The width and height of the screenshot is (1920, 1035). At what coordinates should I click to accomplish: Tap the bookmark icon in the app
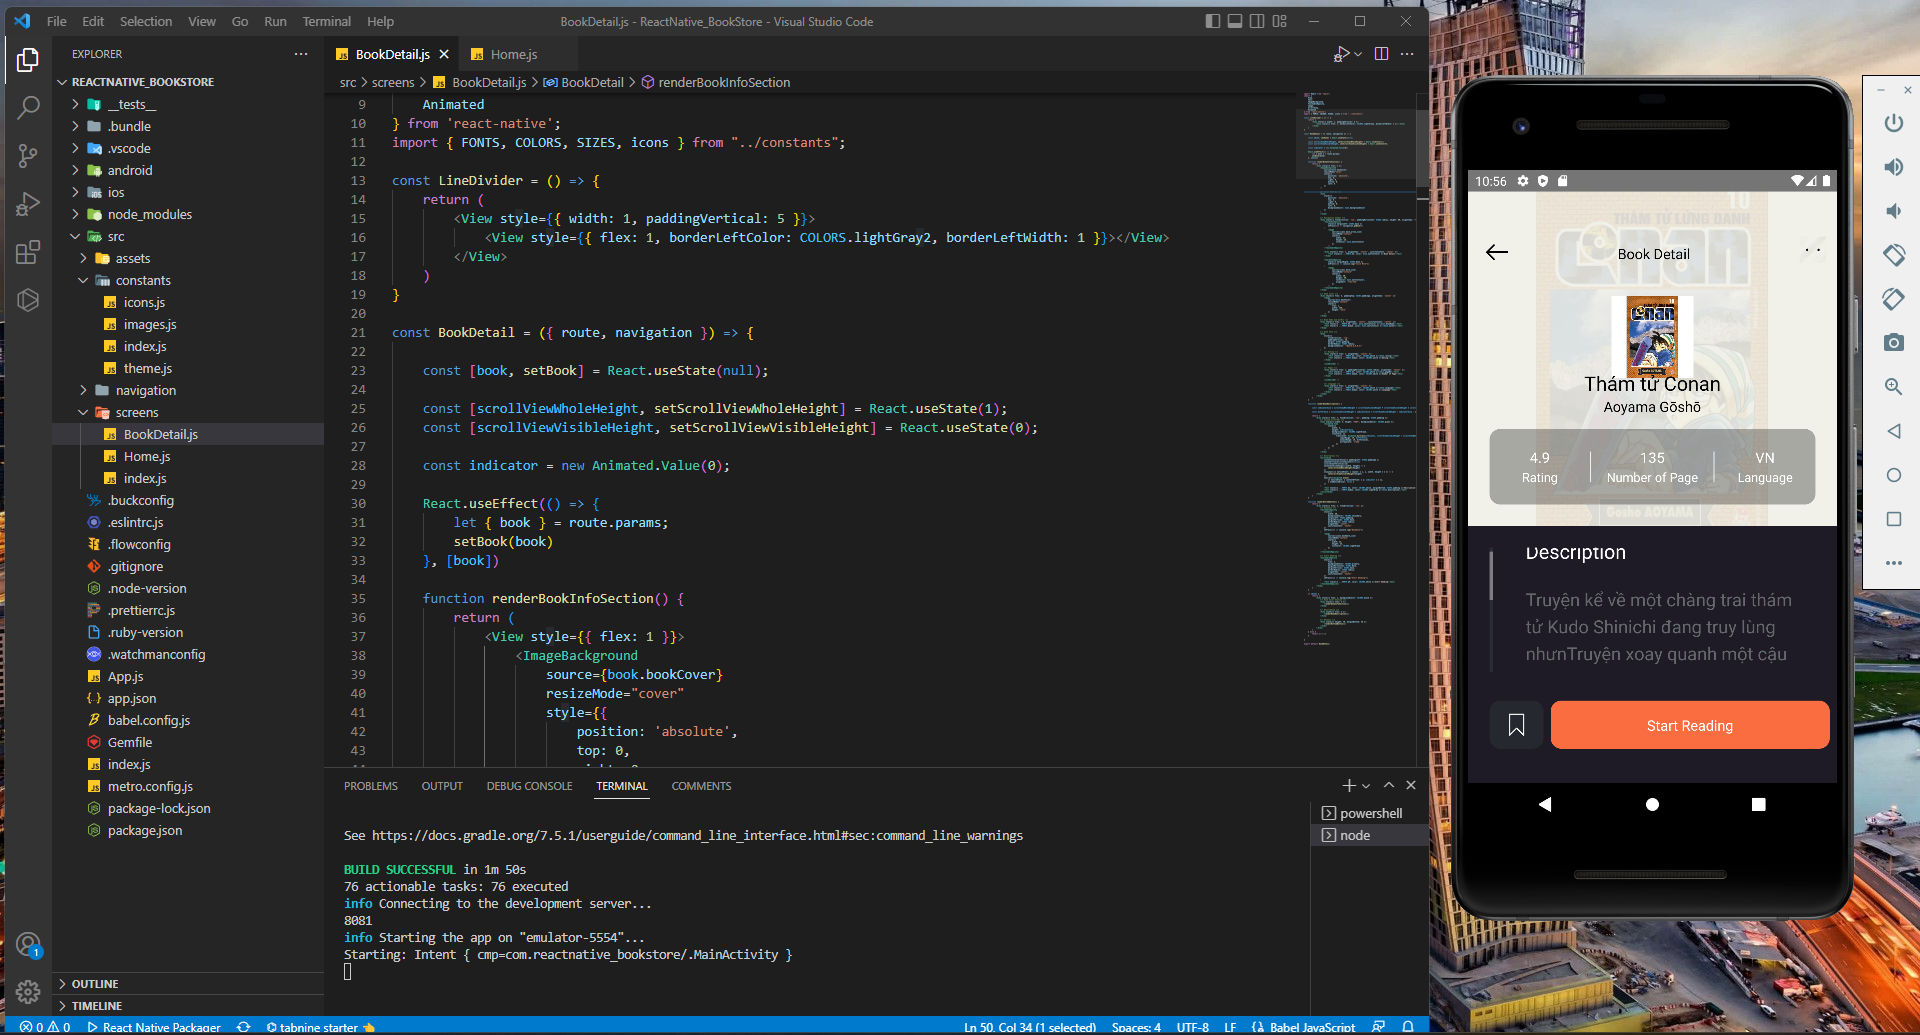click(x=1516, y=725)
